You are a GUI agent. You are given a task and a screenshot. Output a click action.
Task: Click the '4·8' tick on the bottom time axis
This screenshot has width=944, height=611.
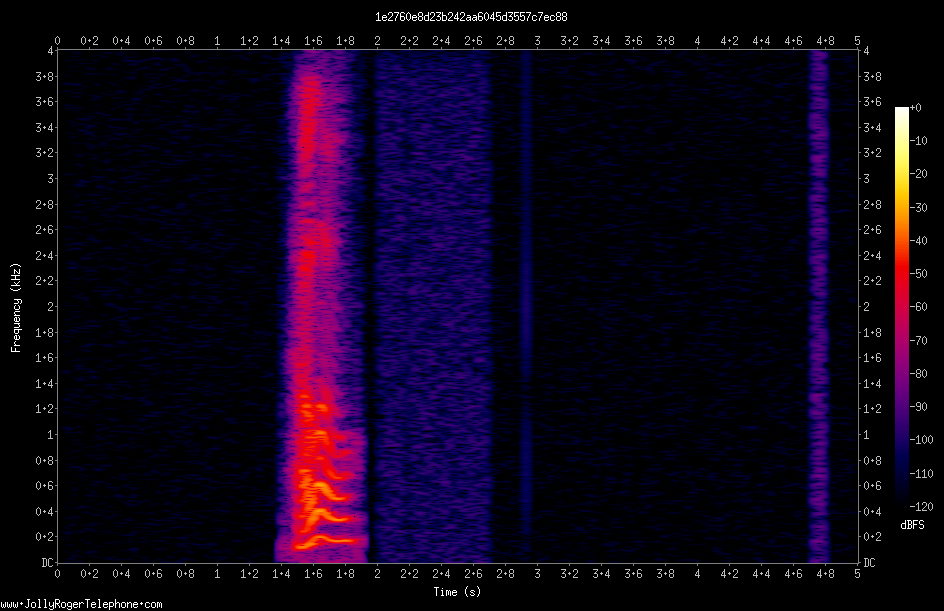pyautogui.click(x=825, y=574)
